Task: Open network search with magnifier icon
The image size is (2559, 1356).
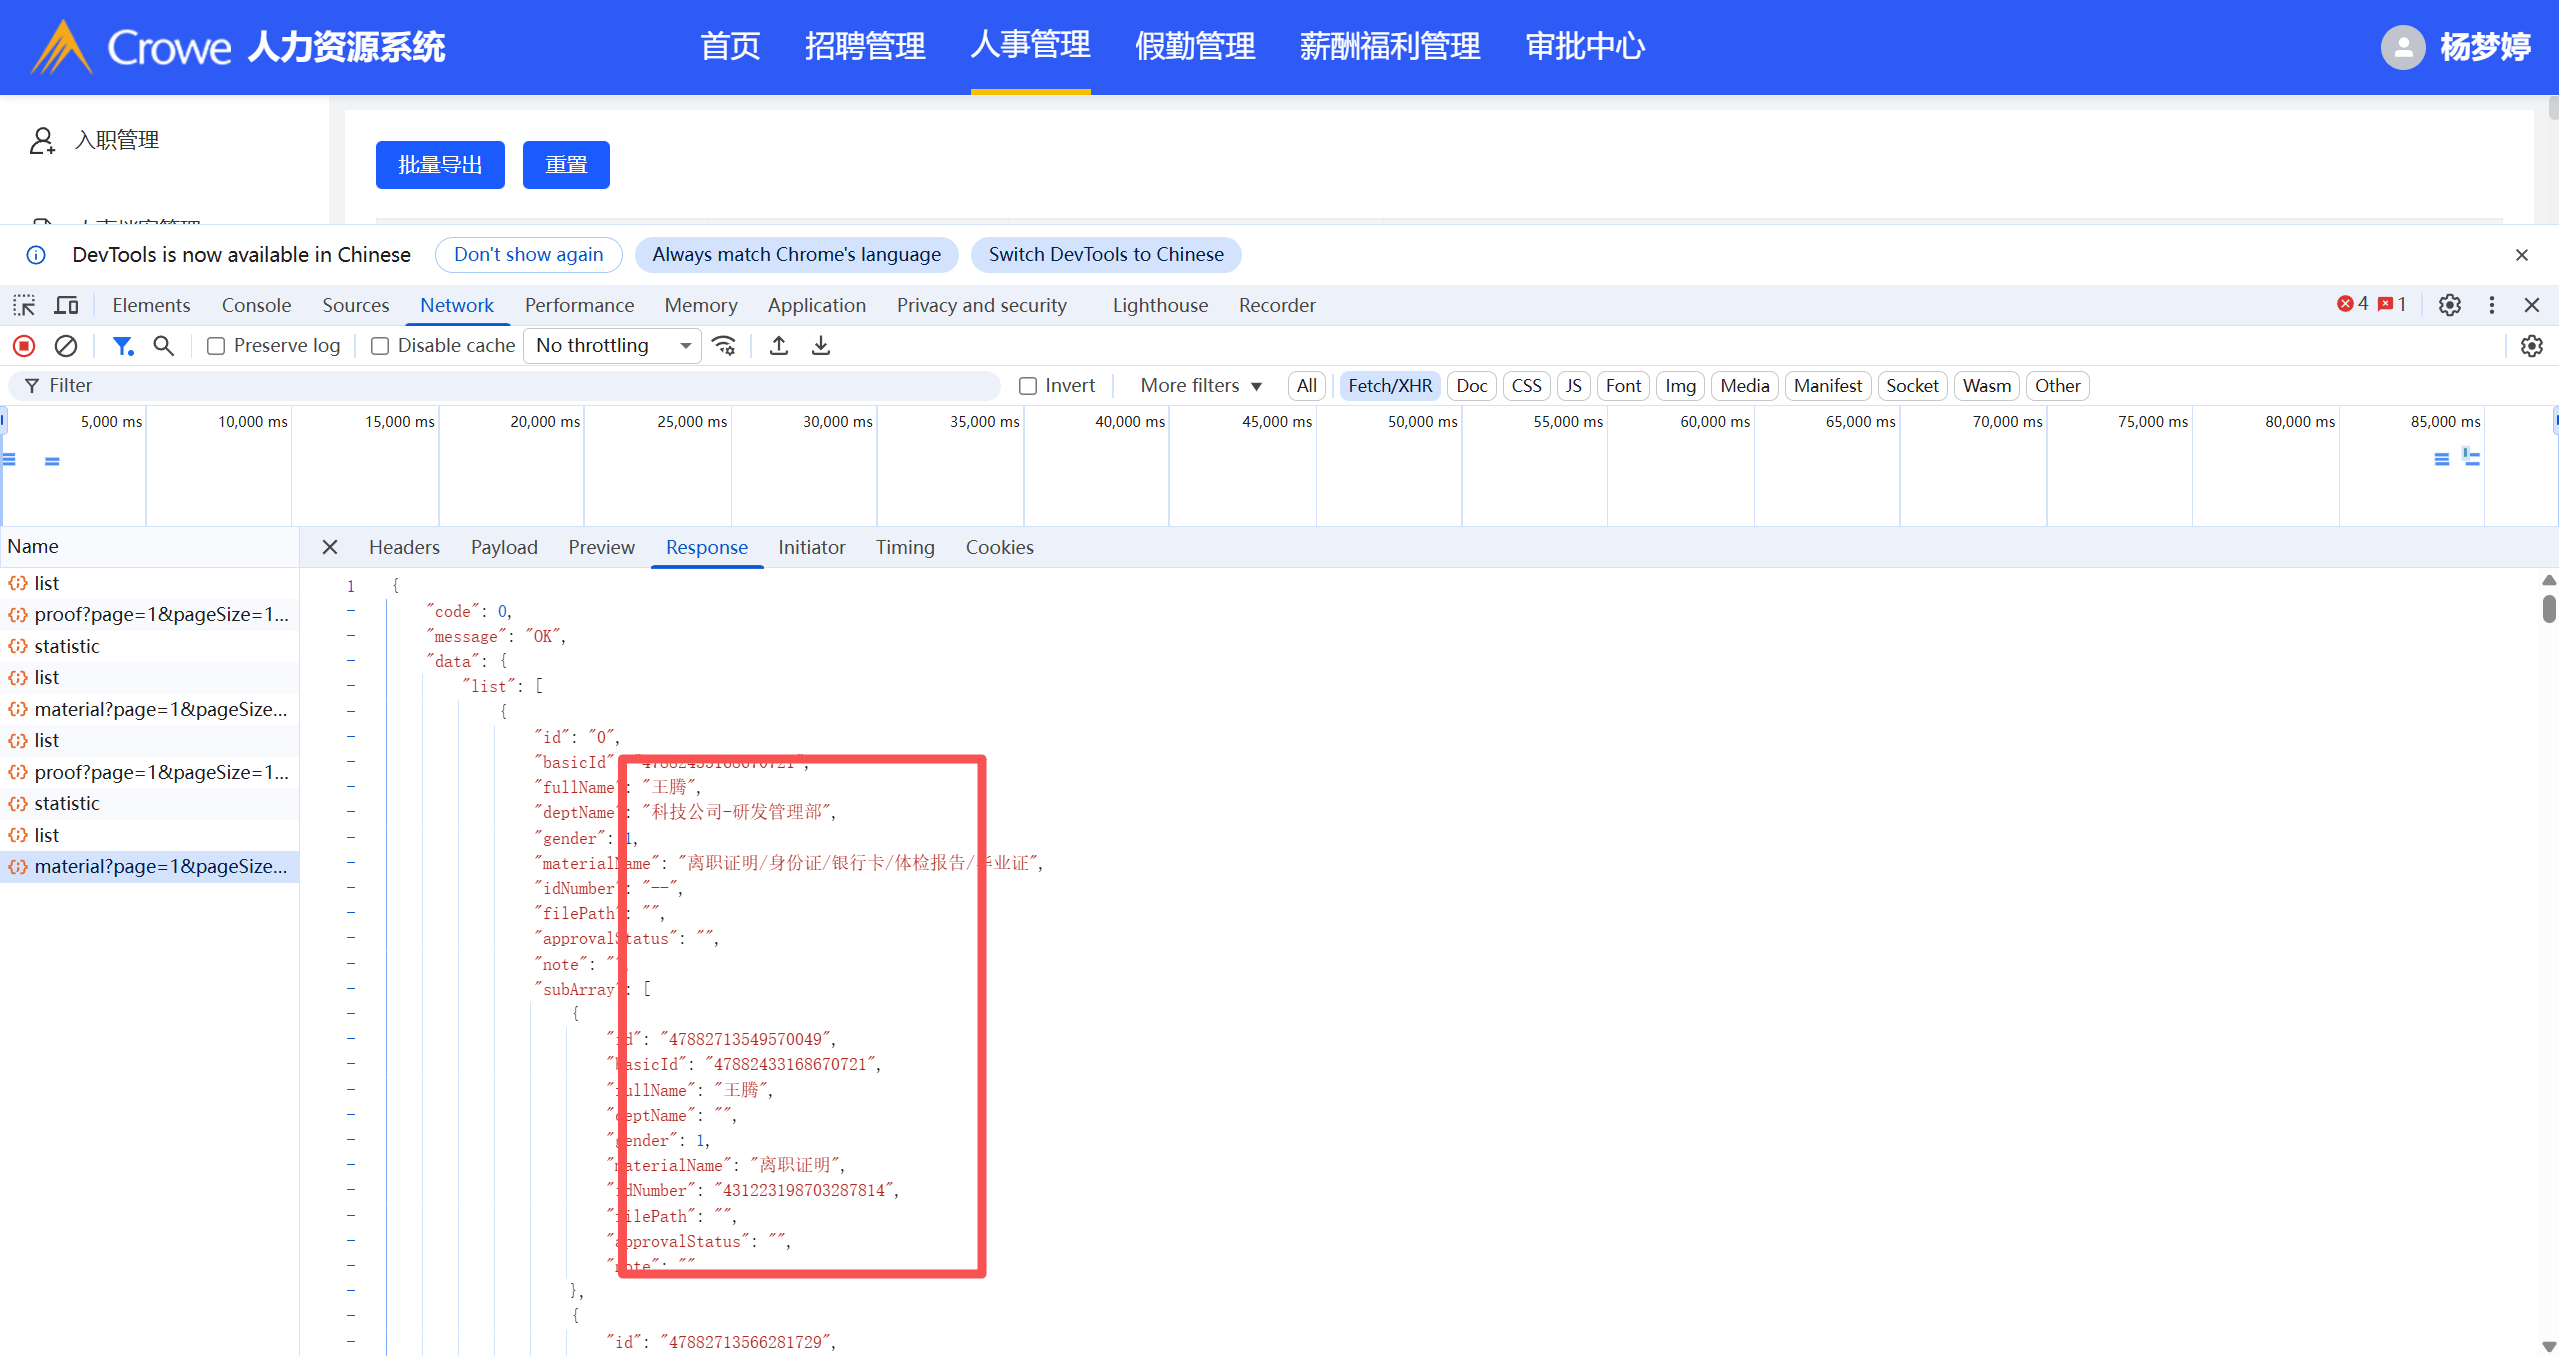Action: (163, 346)
